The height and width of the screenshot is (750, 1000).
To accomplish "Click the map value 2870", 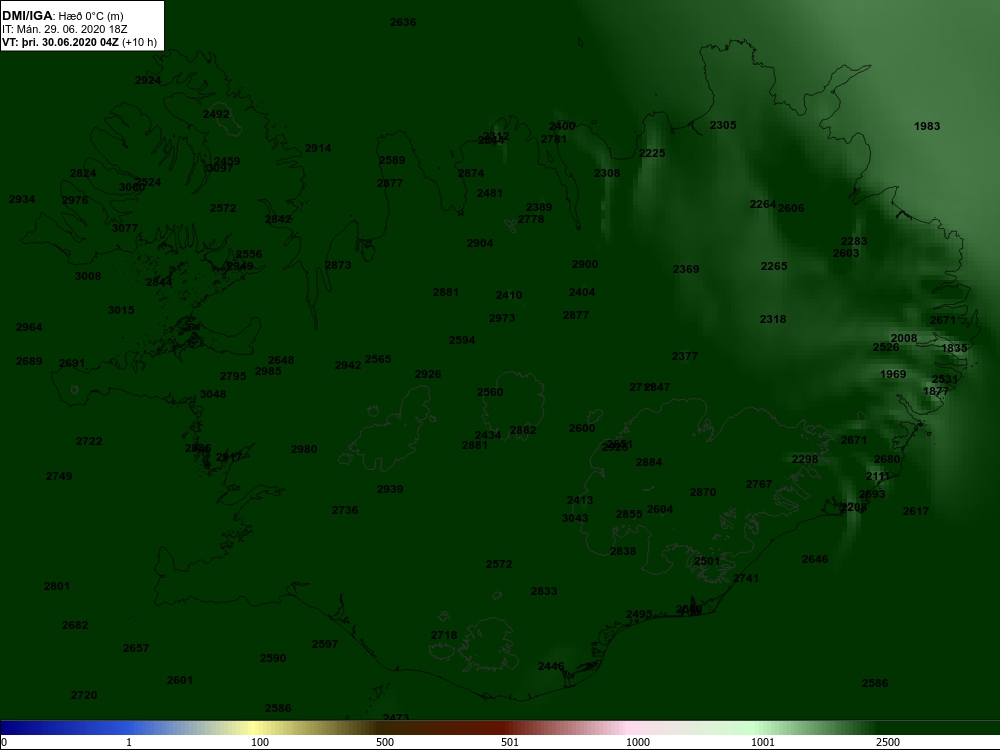I will tap(703, 492).
